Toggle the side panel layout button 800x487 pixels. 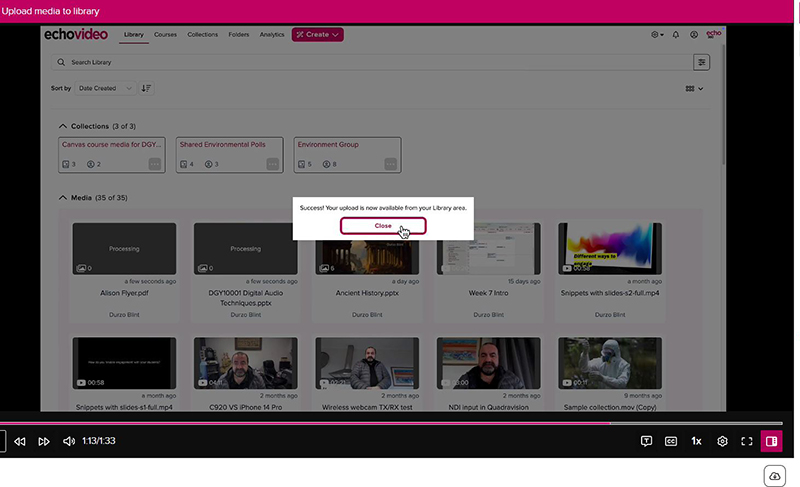(771, 441)
